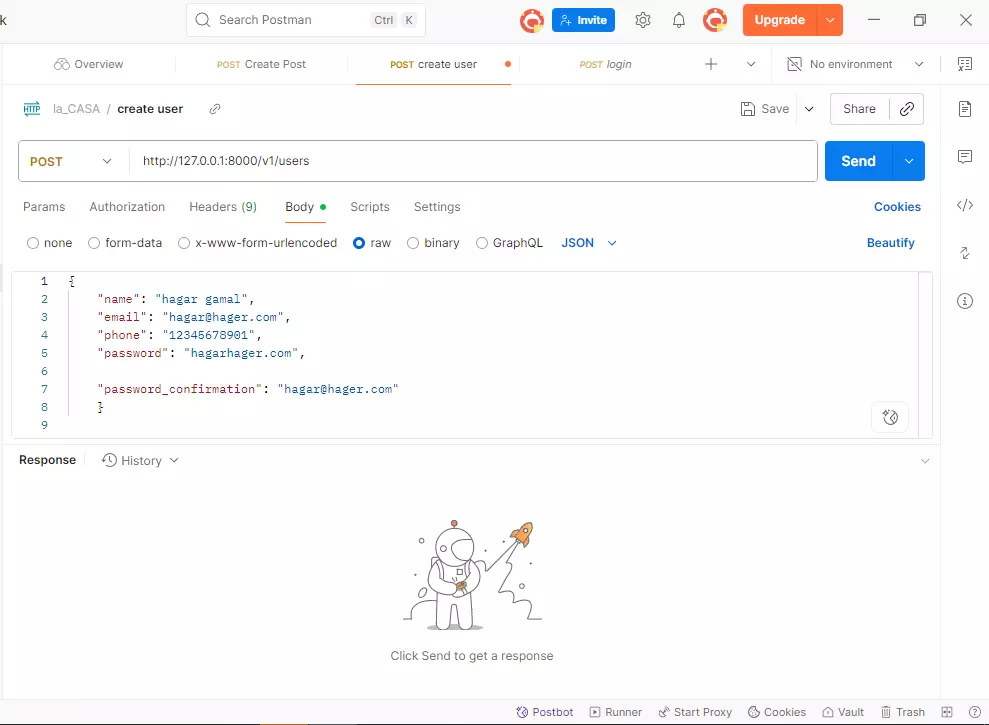Open Postbot from the status bar
Viewport: 989px width, 725px height.
(544, 711)
